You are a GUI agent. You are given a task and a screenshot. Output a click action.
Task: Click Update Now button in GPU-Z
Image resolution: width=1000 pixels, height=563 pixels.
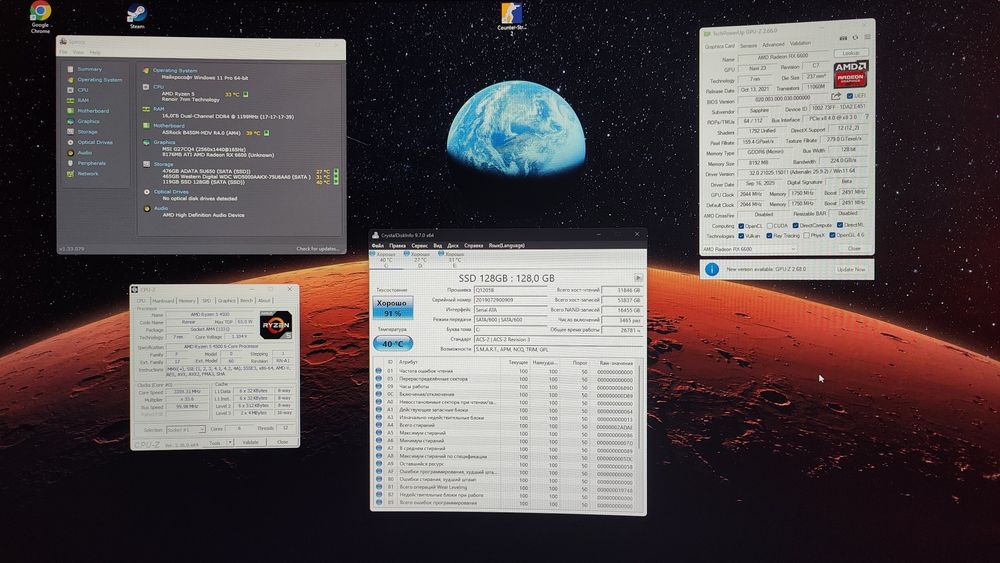(x=851, y=269)
